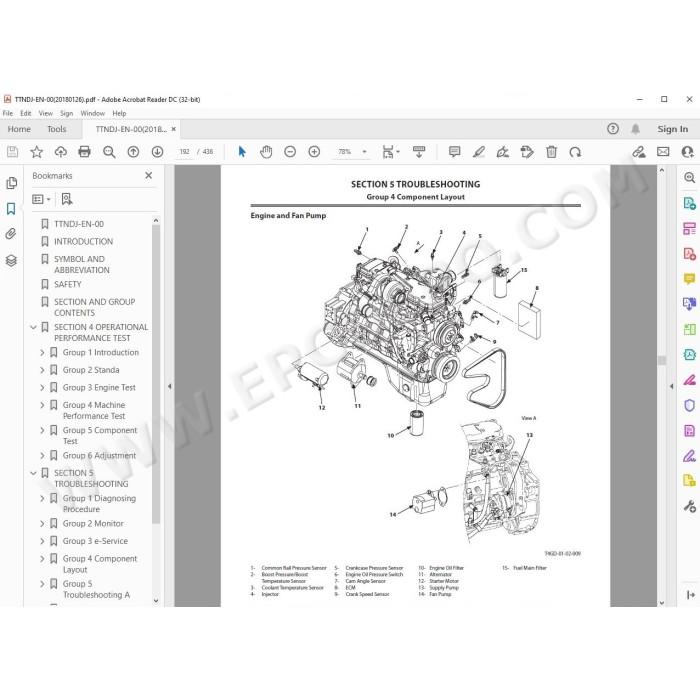Viewport: 700px width, 700px height.
Task: Open the Window menu
Action: [92, 113]
